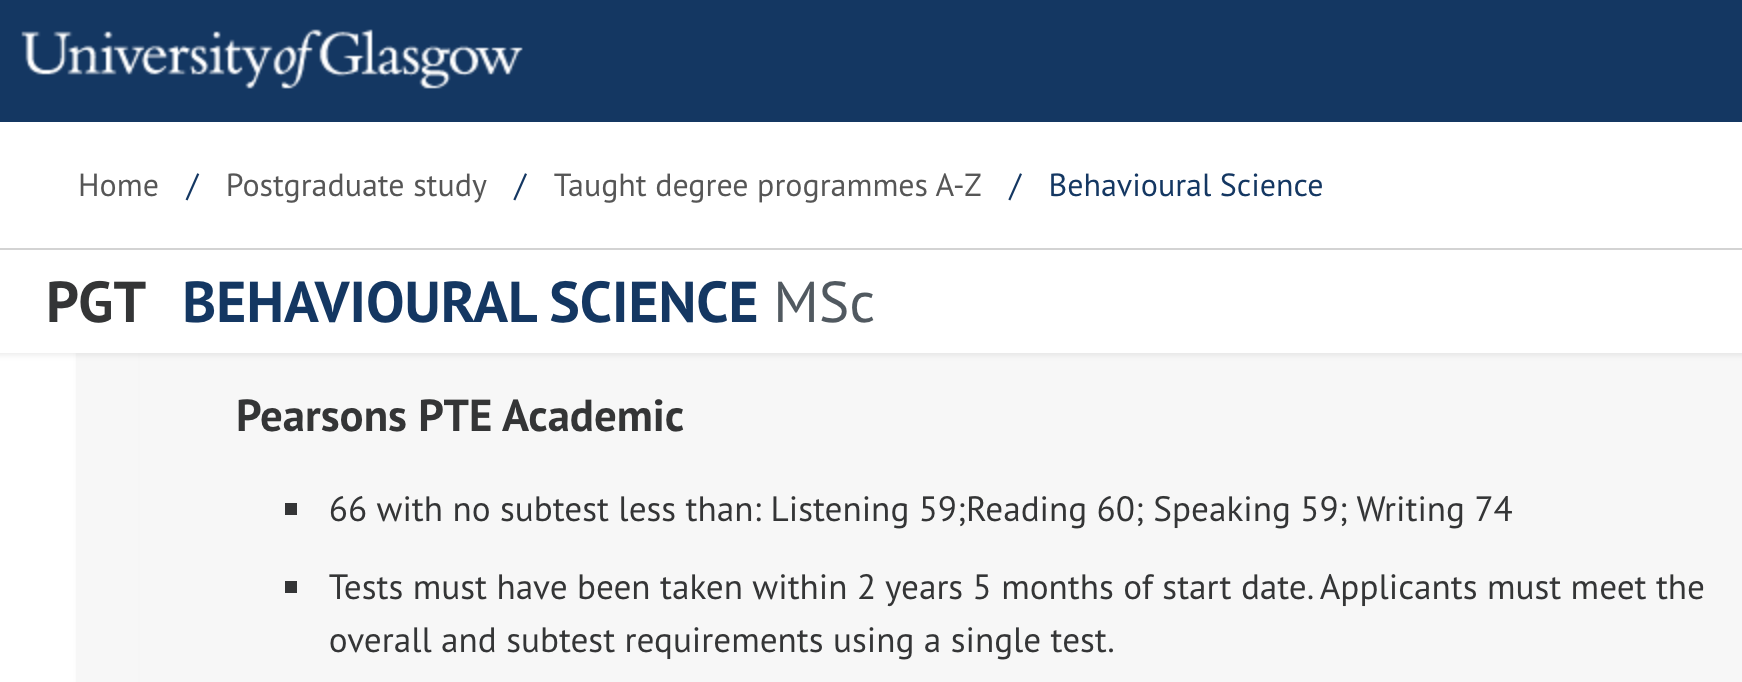Image resolution: width=1742 pixels, height=682 pixels.
Task: Click the slash separator after Postgraduate study
Action: 520,186
